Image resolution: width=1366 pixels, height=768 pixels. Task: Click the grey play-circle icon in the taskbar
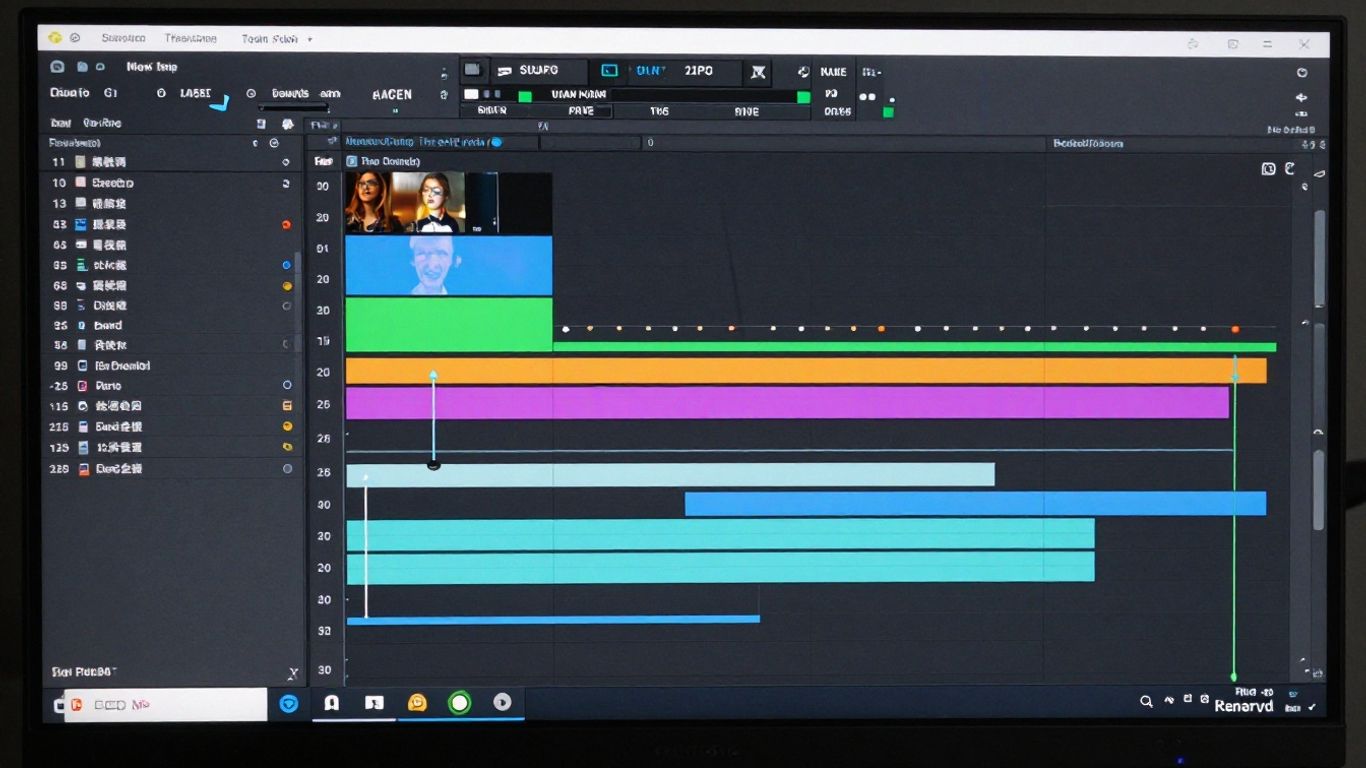coord(502,702)
